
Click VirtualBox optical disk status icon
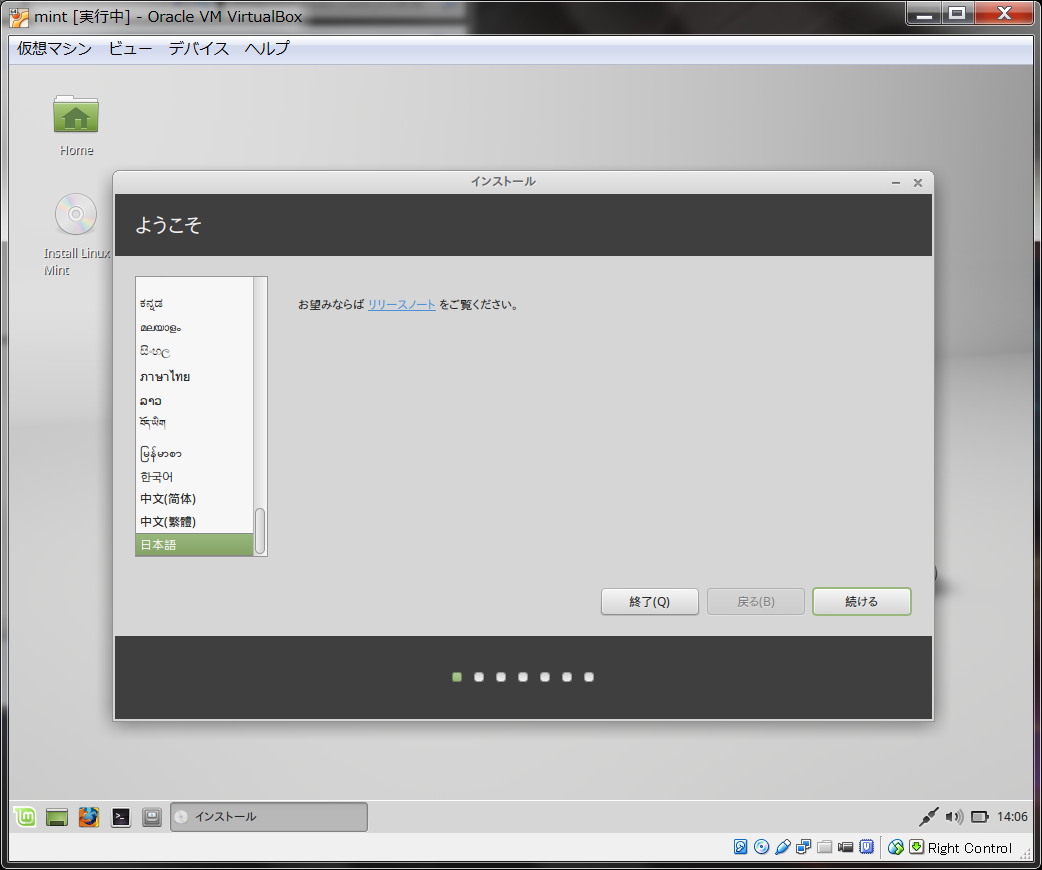point(762,848)
